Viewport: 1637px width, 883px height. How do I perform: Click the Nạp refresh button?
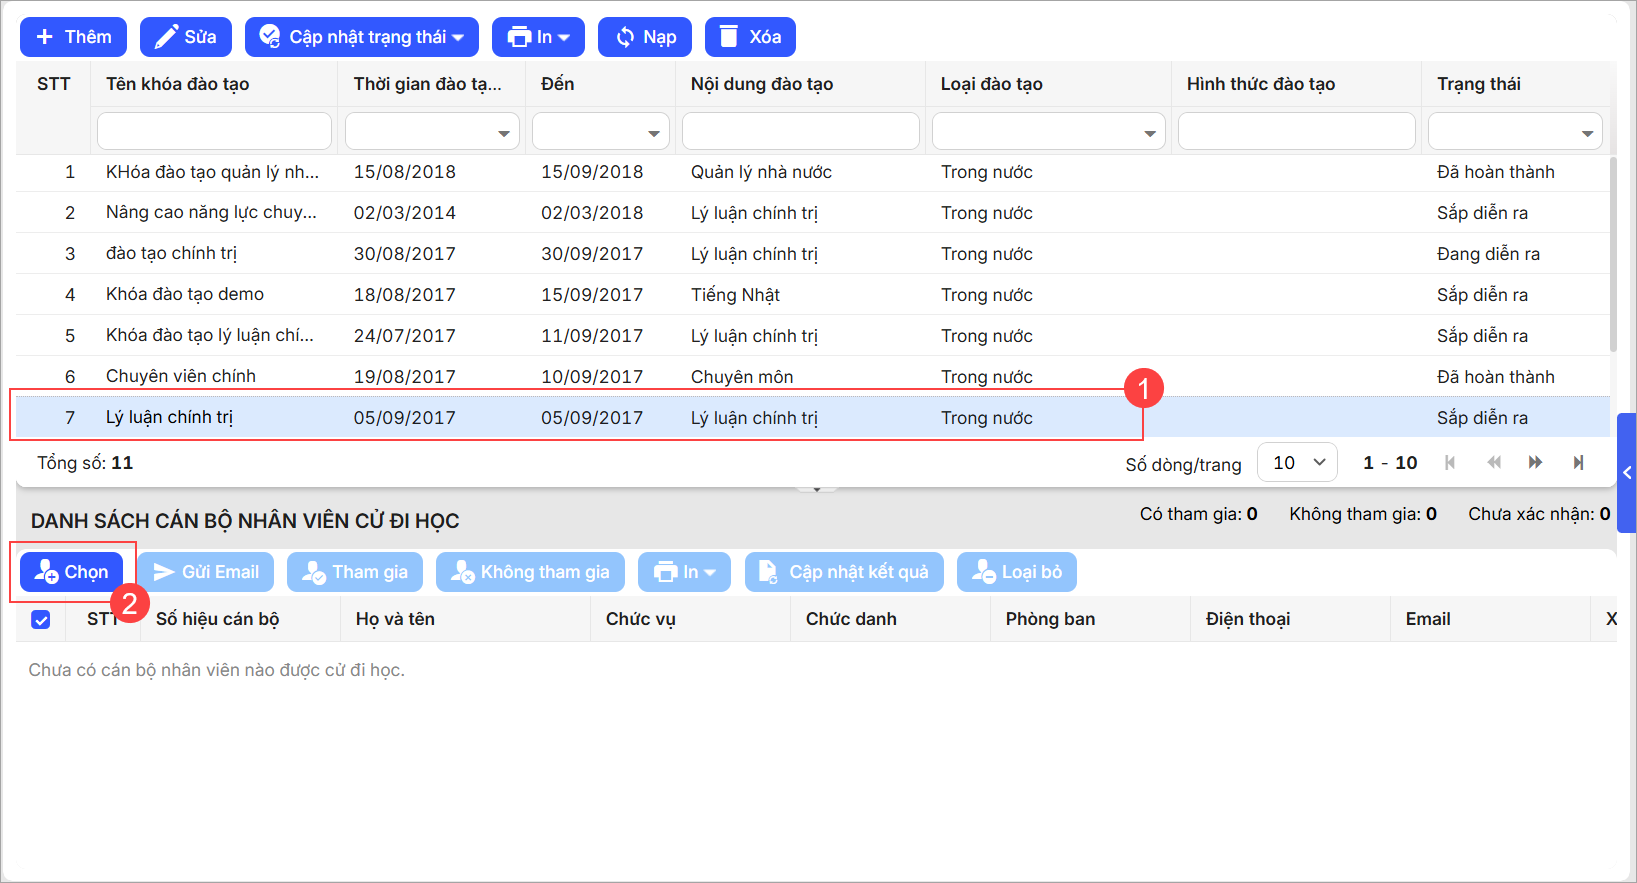click(644, 37)
